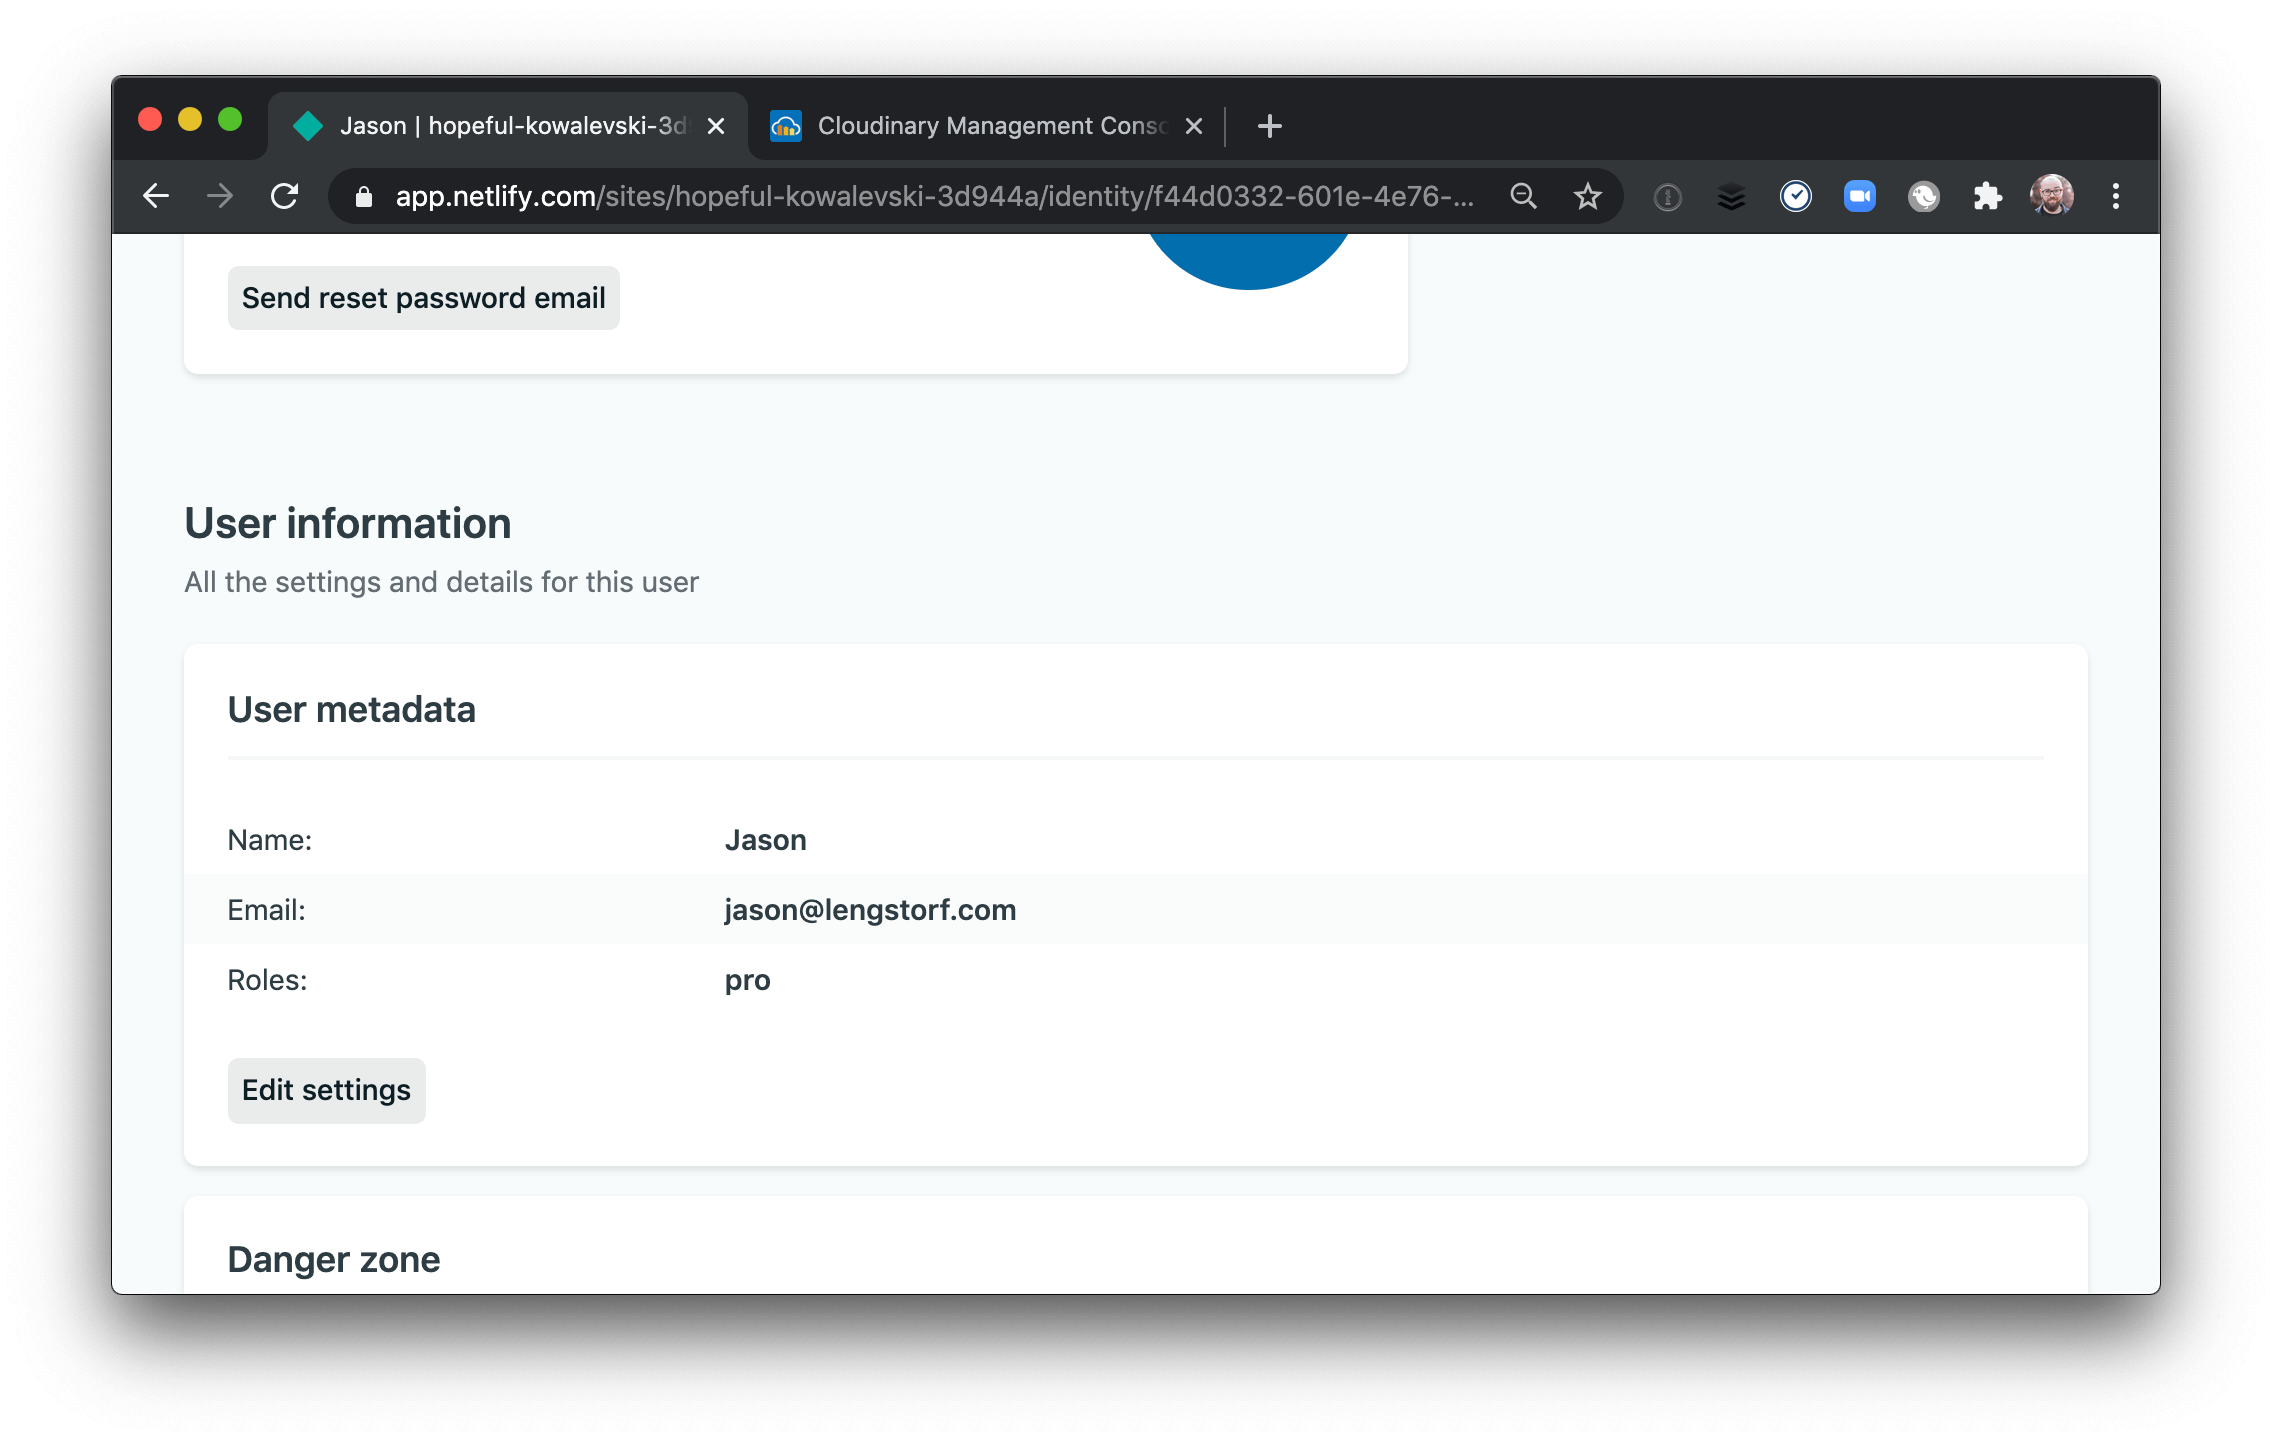The height and width of the screenshot is (1442, 2272).
Task: Click Send reset password email
Action: [423, 297]
